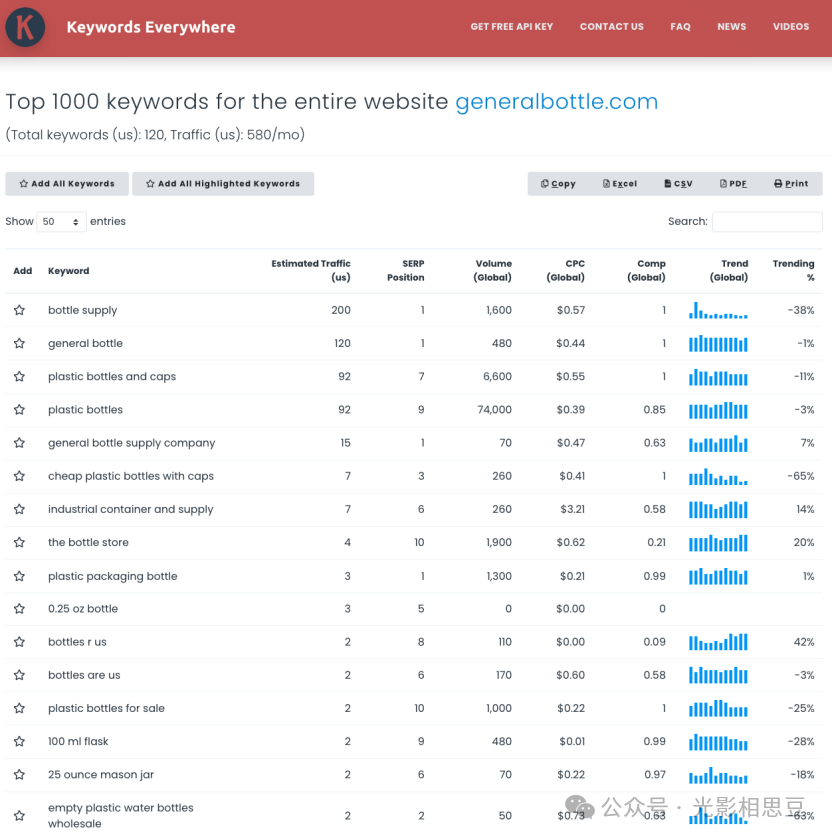The width and height of the screenshot is (832, 840).
Task: Go to Get Free API Key page
Action: coord(511,27)
